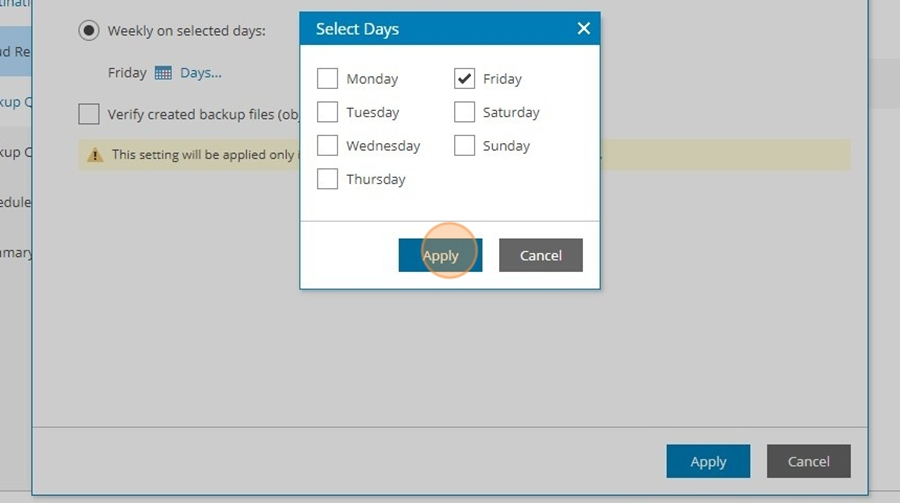The height and width of the screenshot is (503, 900).
Task: Enable the Wednesday checkbox
Action: click(x=327, y=145)
